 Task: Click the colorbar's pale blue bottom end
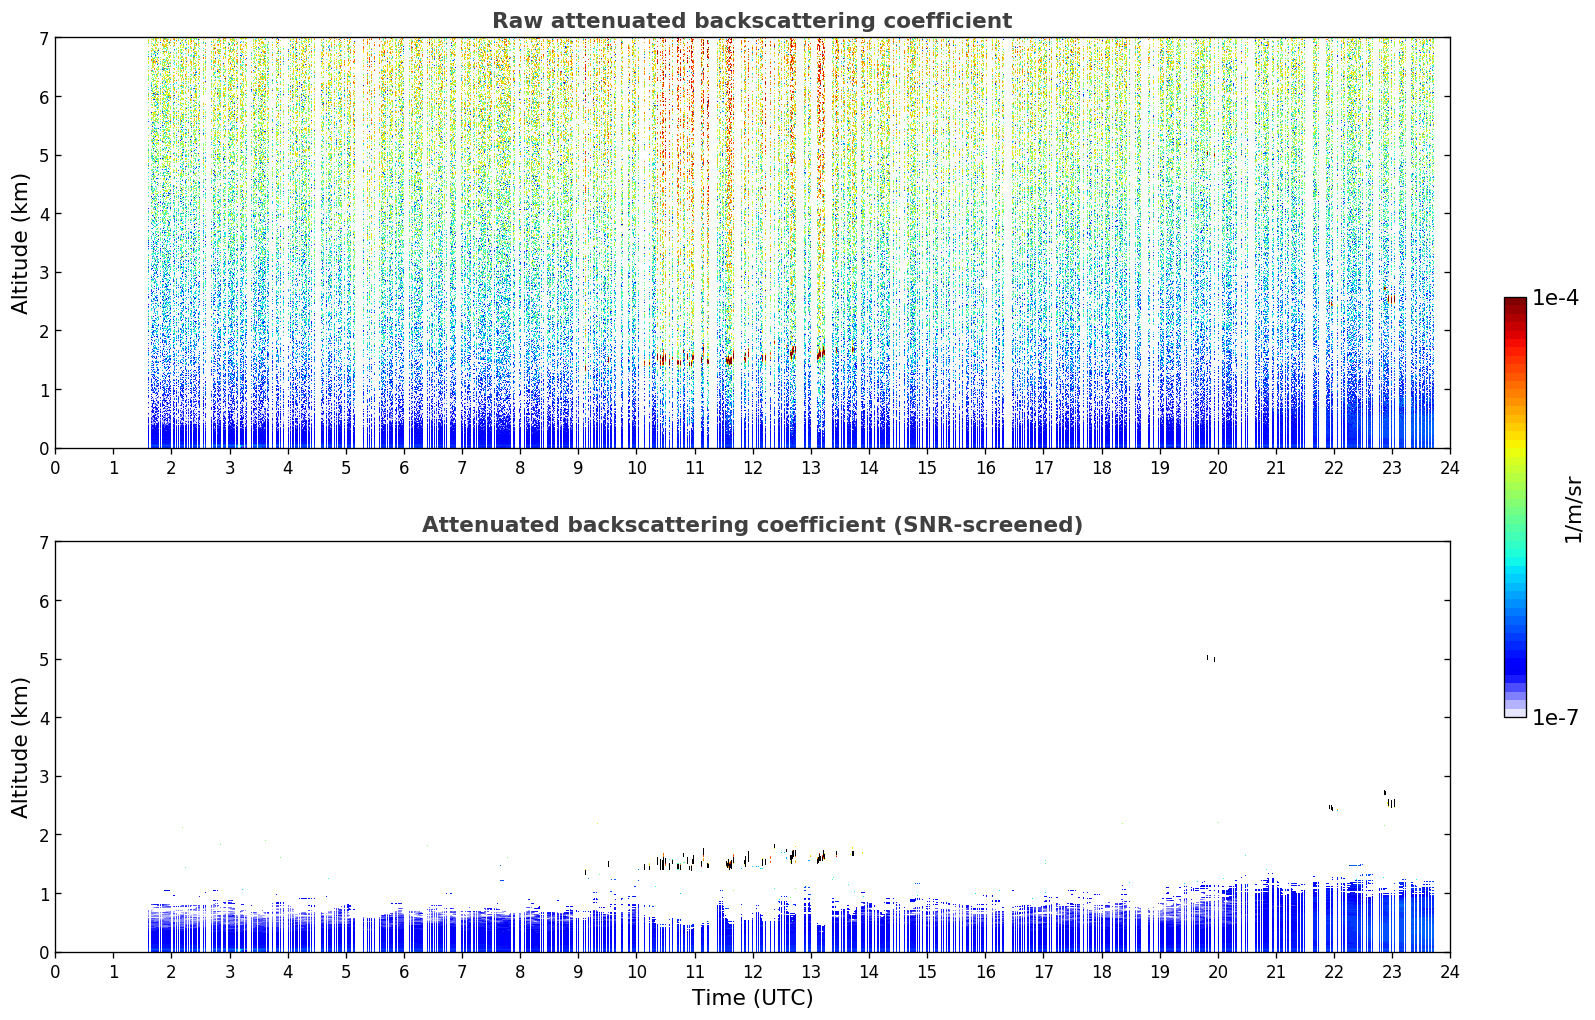pyautogui.click(x=1515, y=711)
